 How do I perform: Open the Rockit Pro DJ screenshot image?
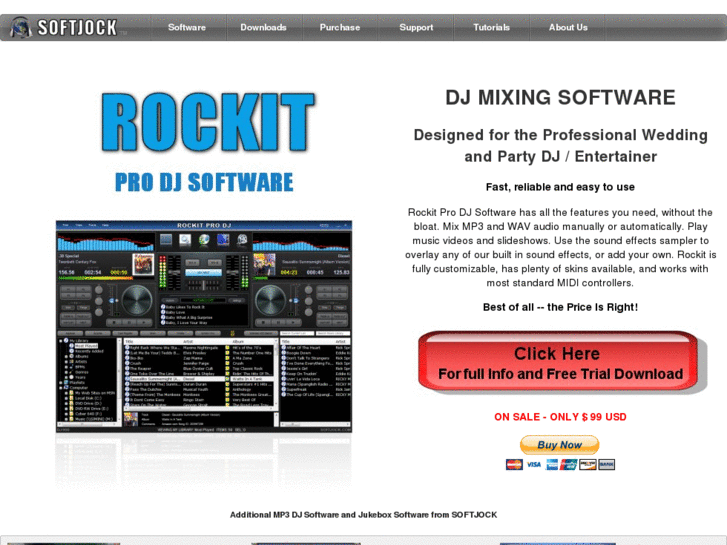tap(204, 327)
